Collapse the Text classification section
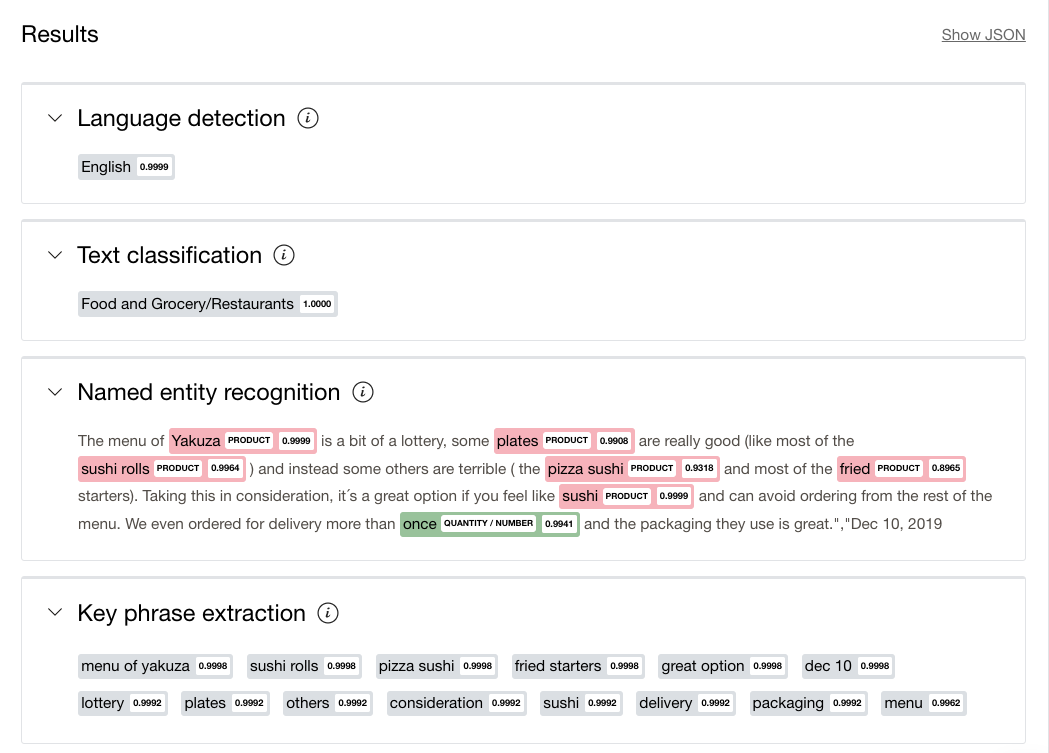This screenshot has width=1049, height=753. pyautogui.click(x=56, y=255)
